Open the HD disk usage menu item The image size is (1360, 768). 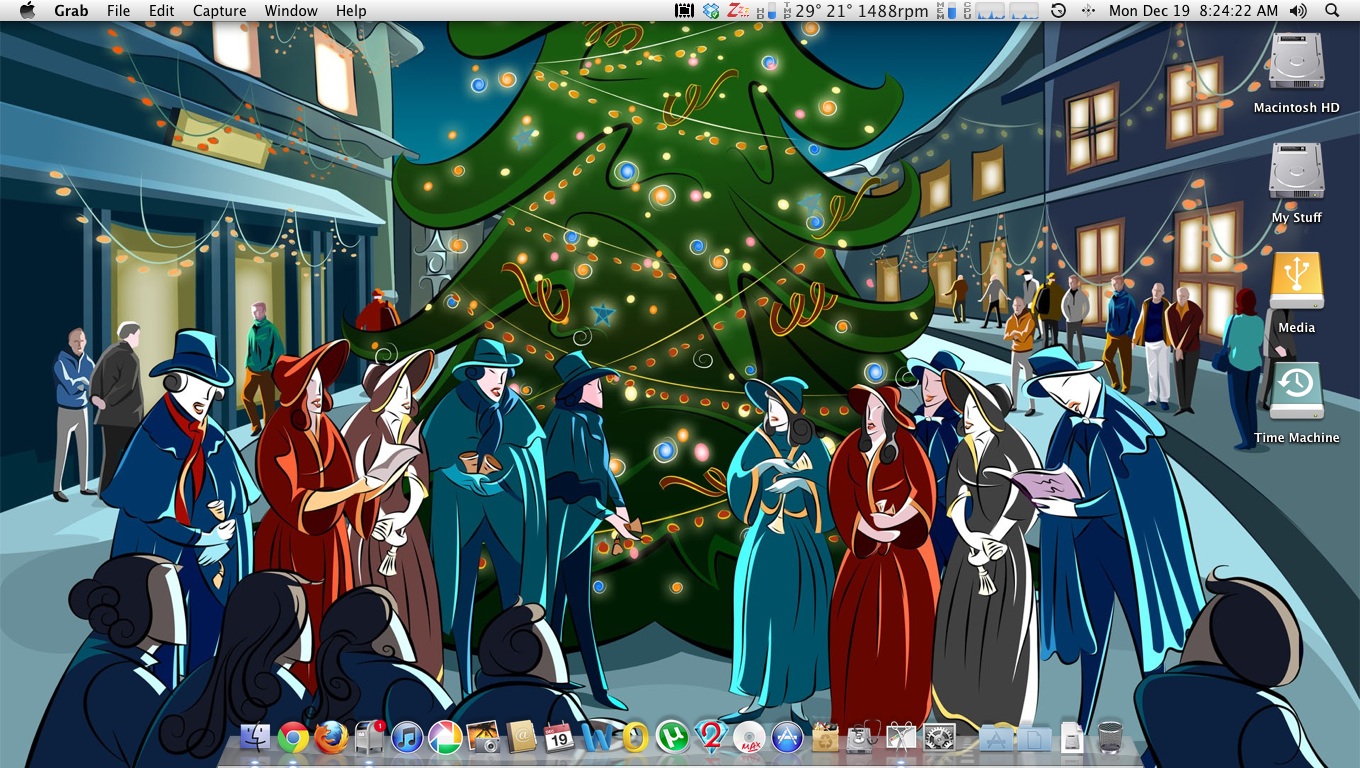[765, 10]
